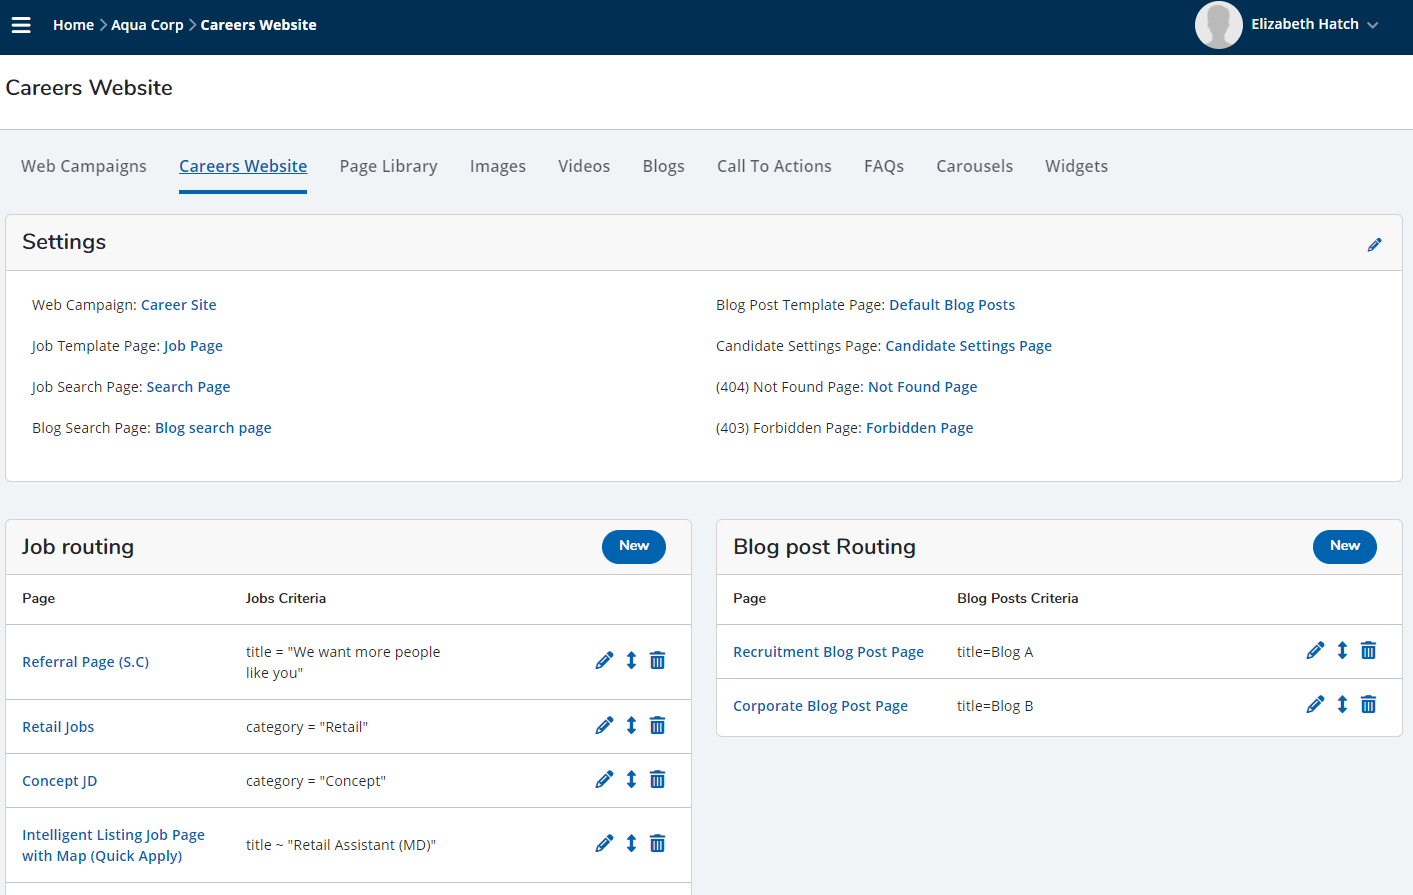
Task: Switch to the Widgets tab
Action: coord(1076,166)
